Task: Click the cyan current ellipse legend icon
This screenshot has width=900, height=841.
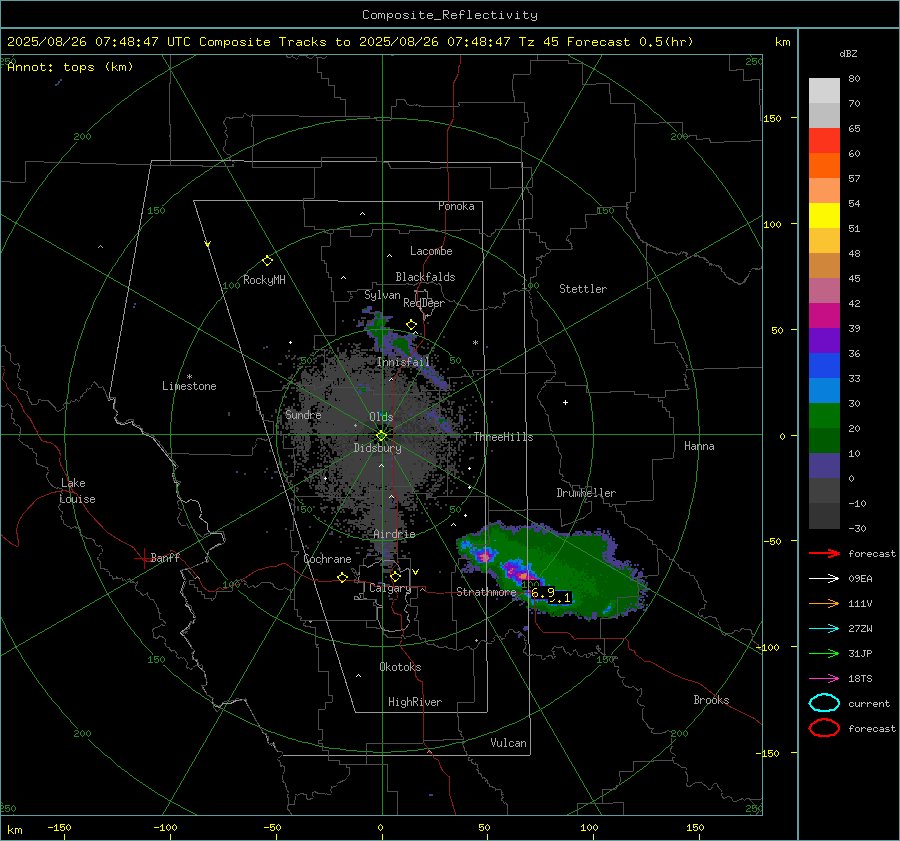Action: pyautogui.click(x=824, y=703)
